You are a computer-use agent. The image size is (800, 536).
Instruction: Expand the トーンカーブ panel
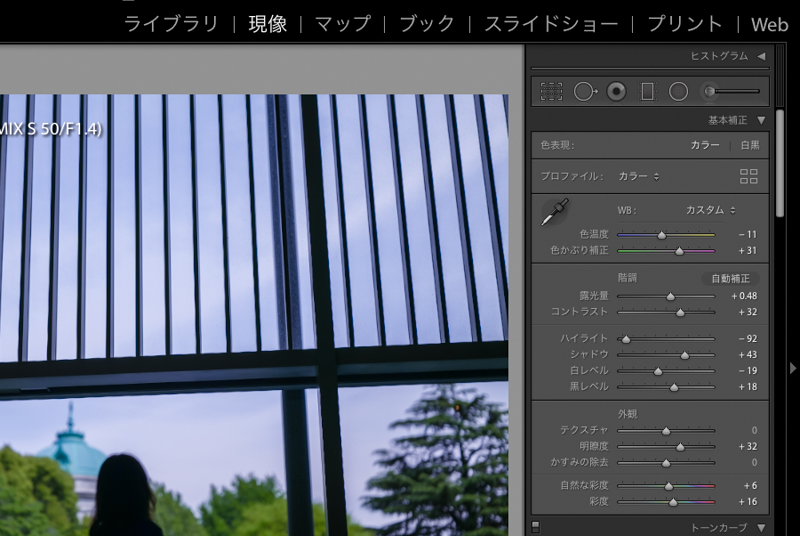[761, 527]
